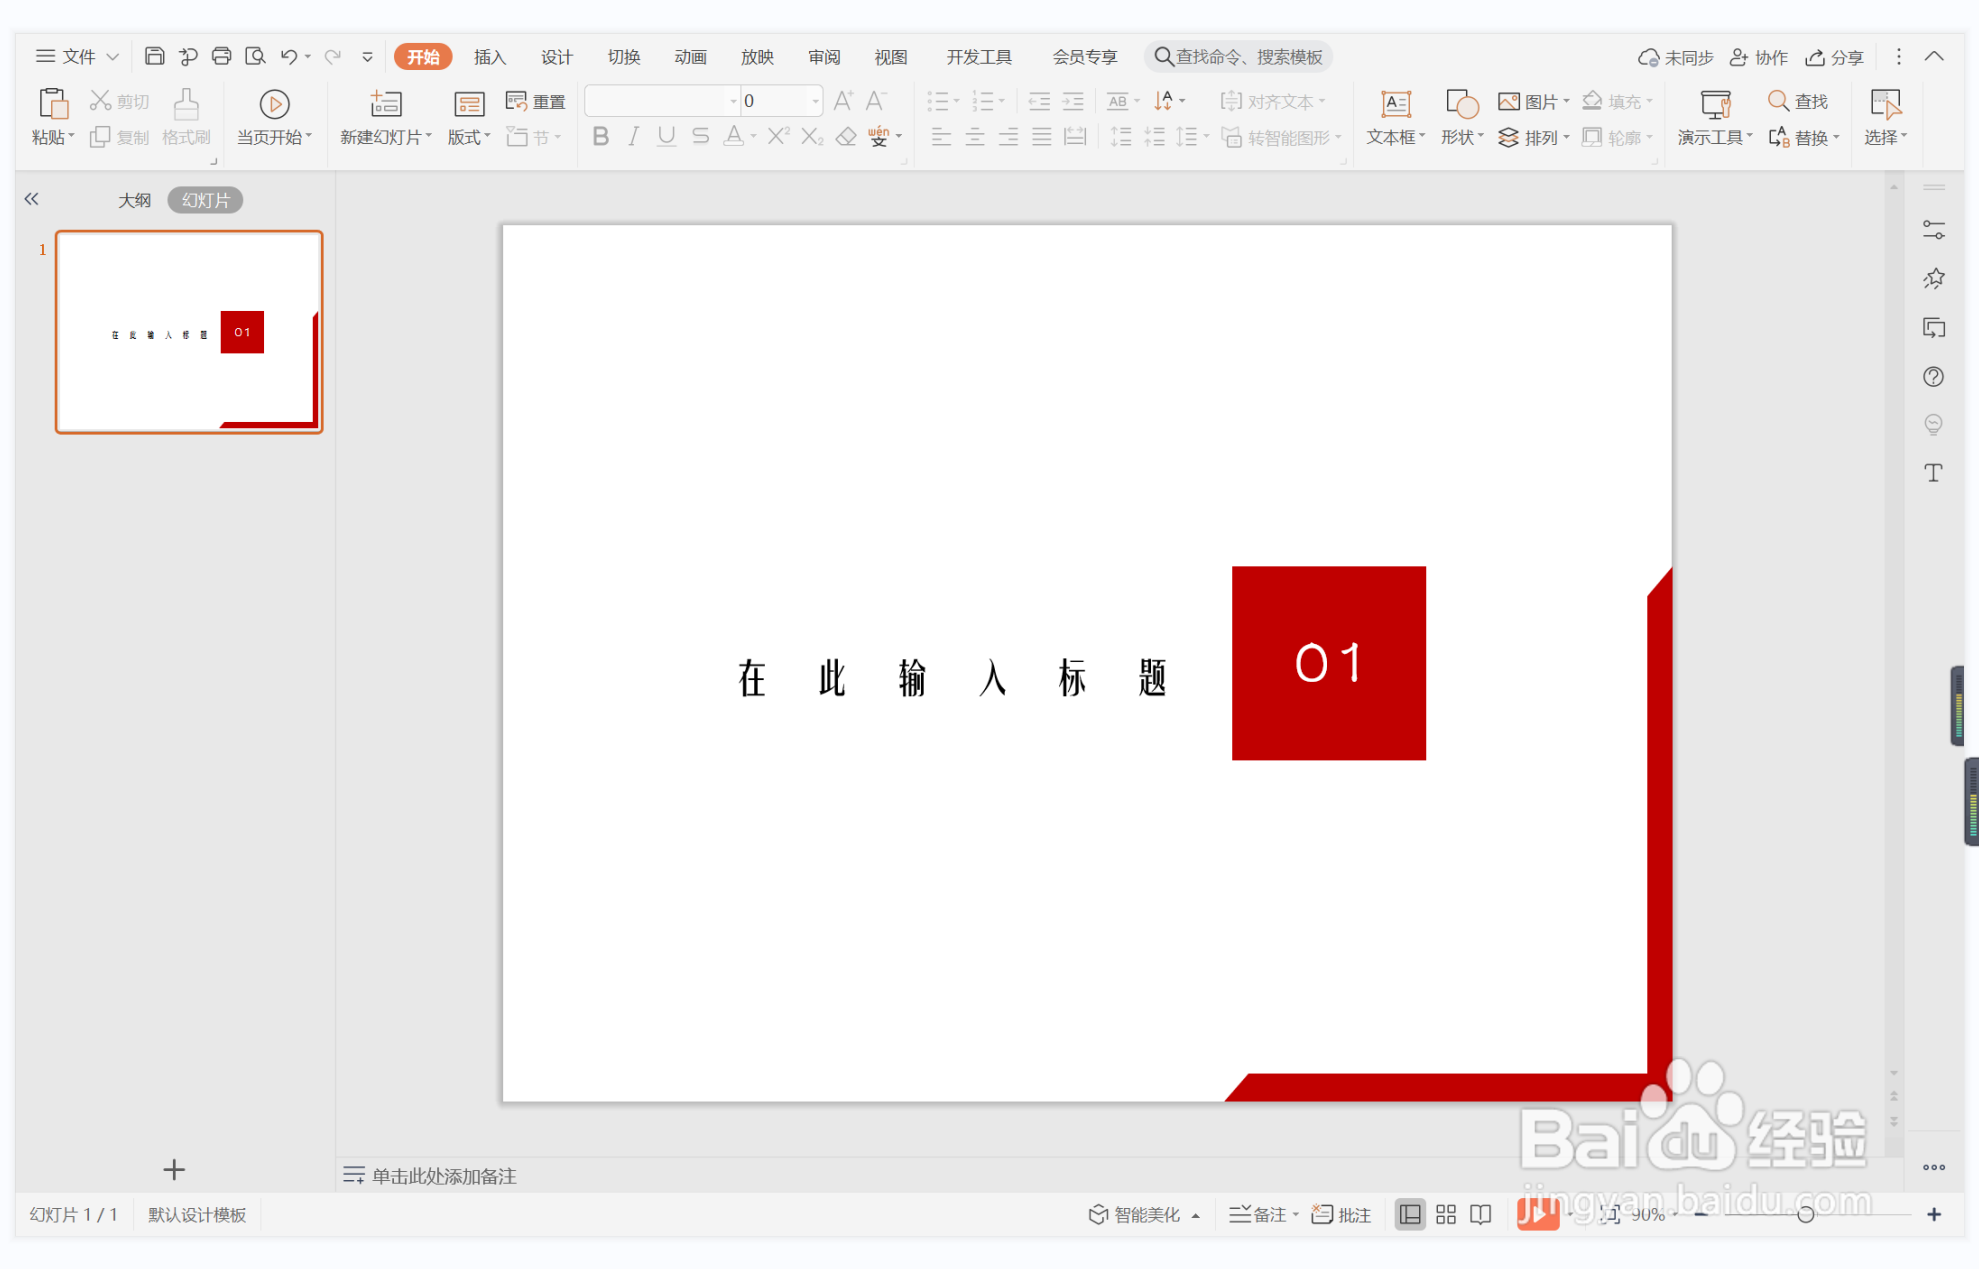The height and width of the screenshot is (1269, 1979).
Task: Click the Print icon in the top toolbar
Action: pyautogui.click(x=221, y=56)
